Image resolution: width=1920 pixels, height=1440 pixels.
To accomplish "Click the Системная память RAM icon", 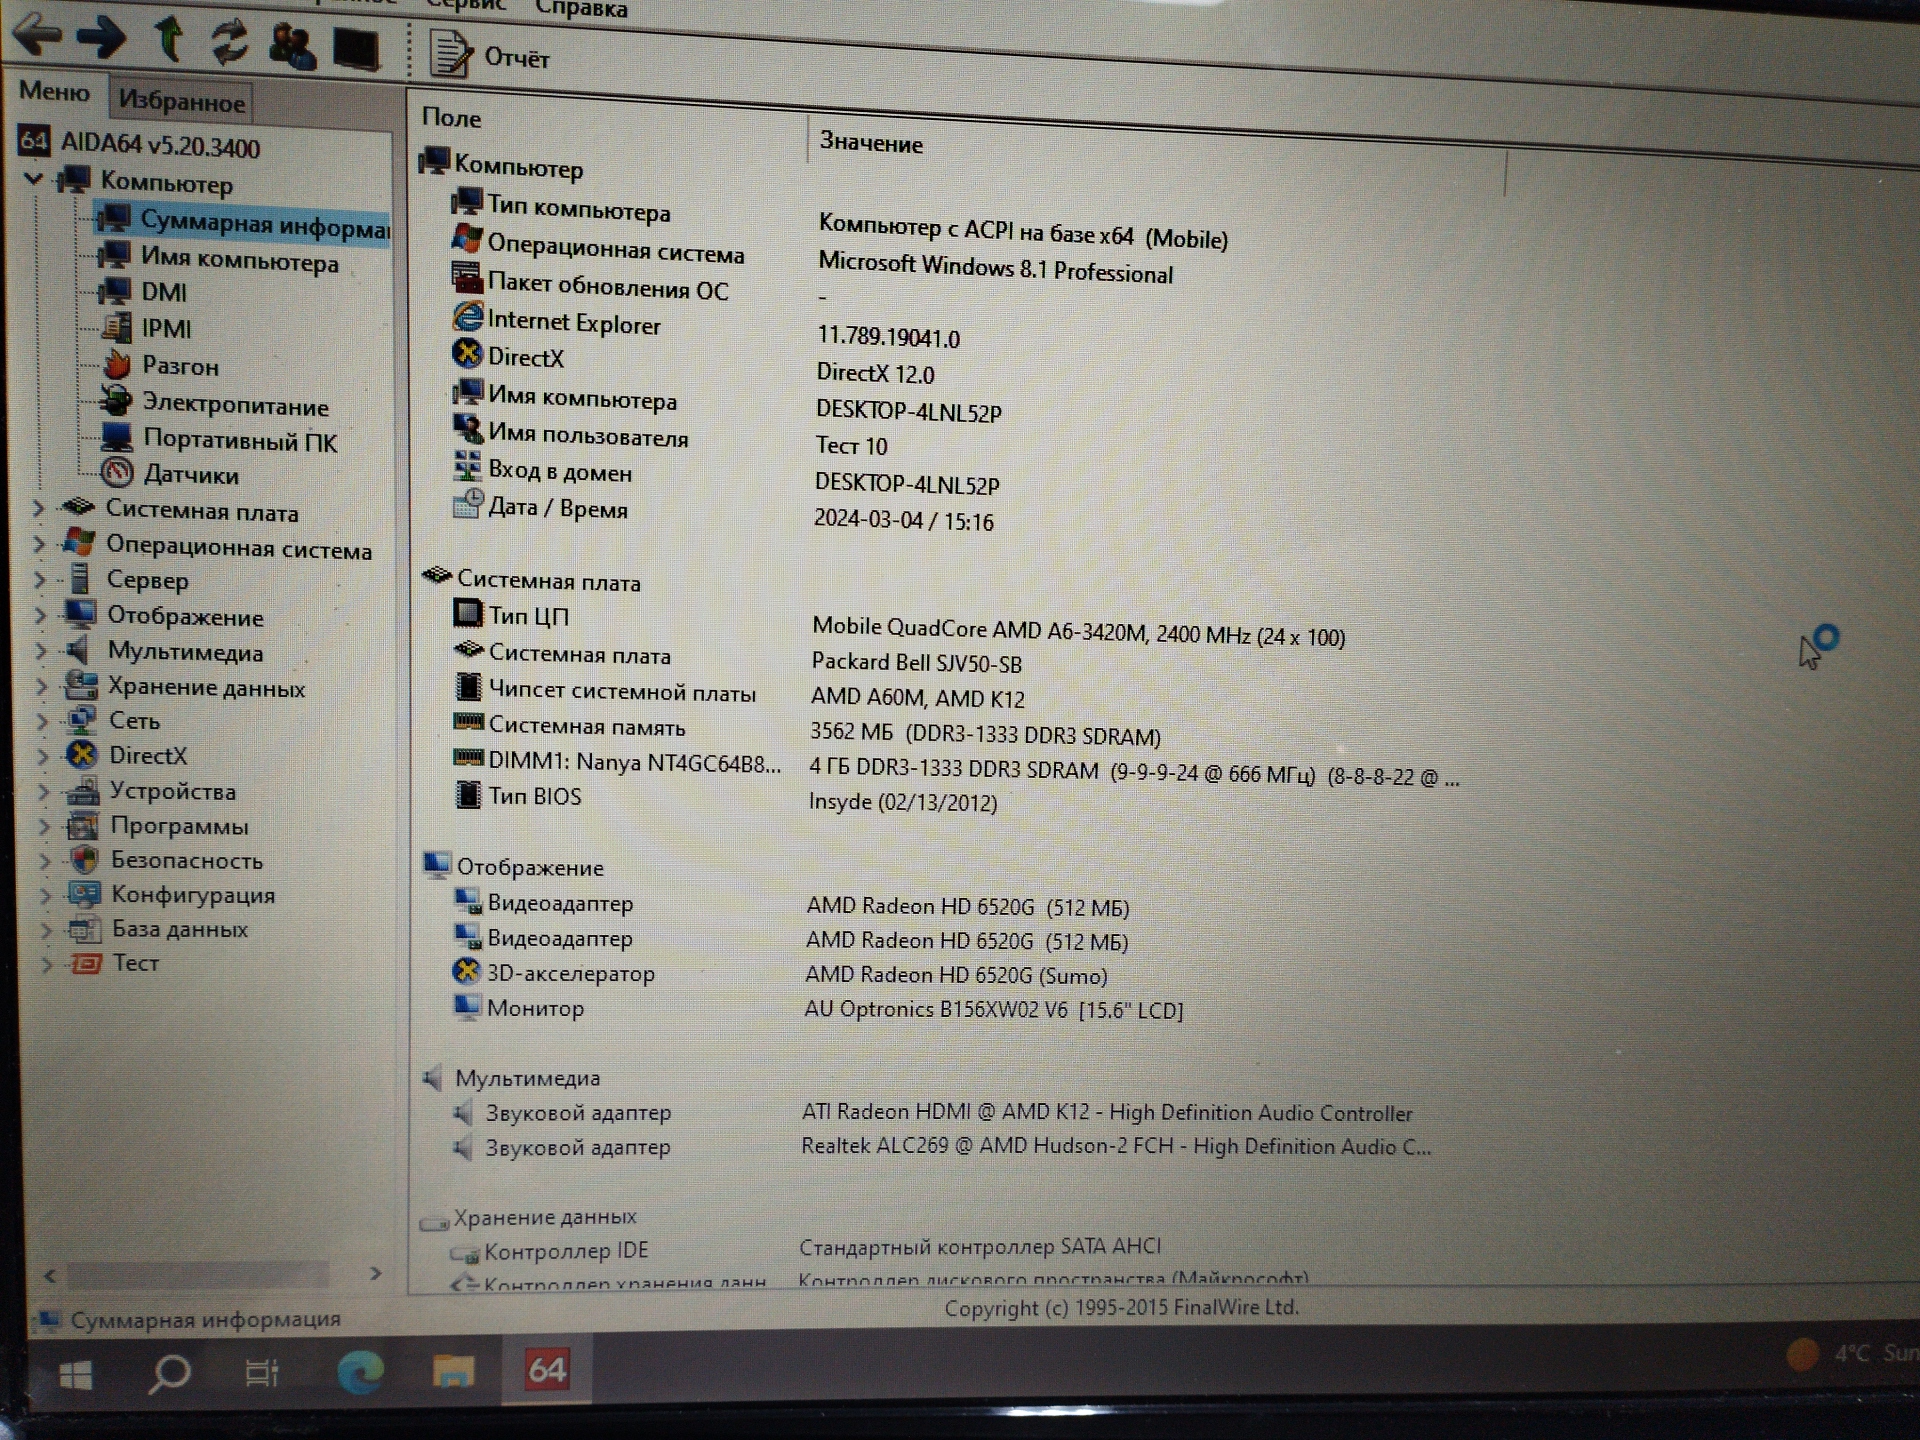I will [x=468, y=721].
